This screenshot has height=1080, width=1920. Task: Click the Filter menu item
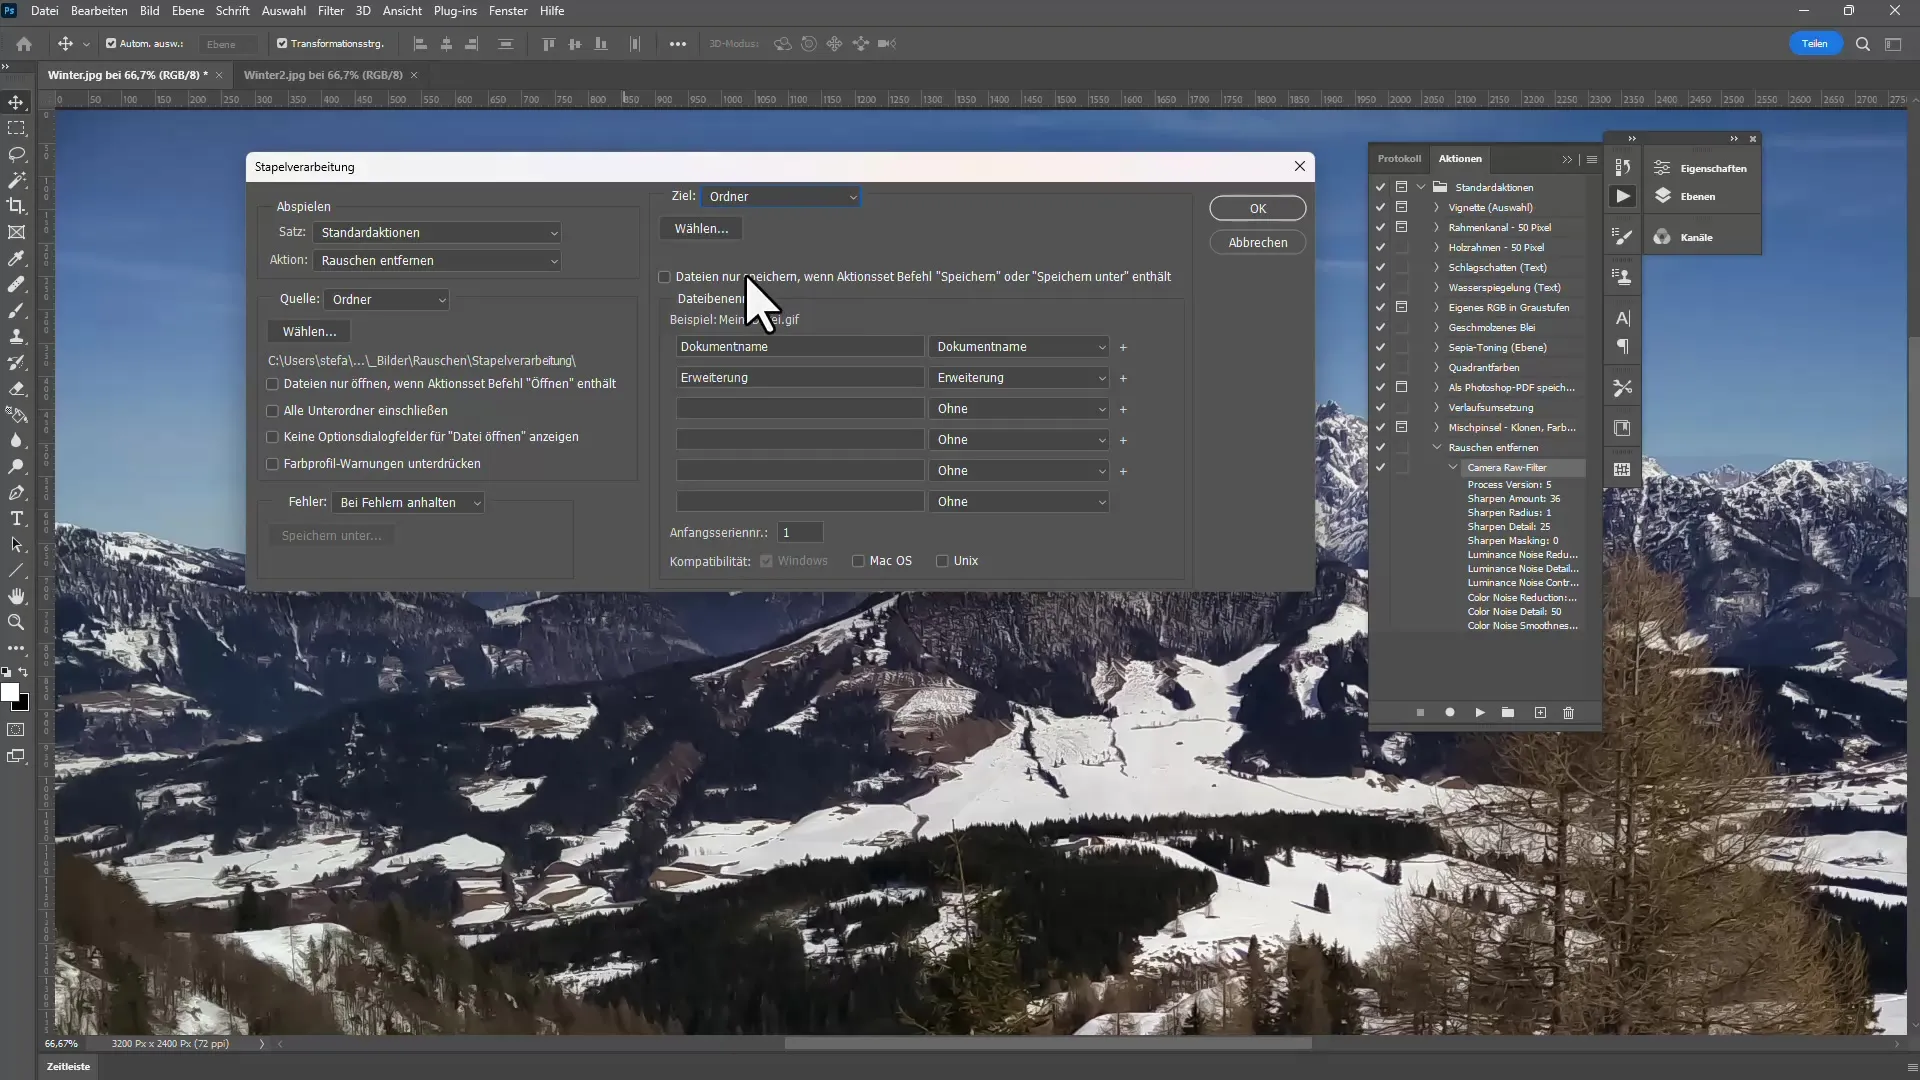(330, 11)
